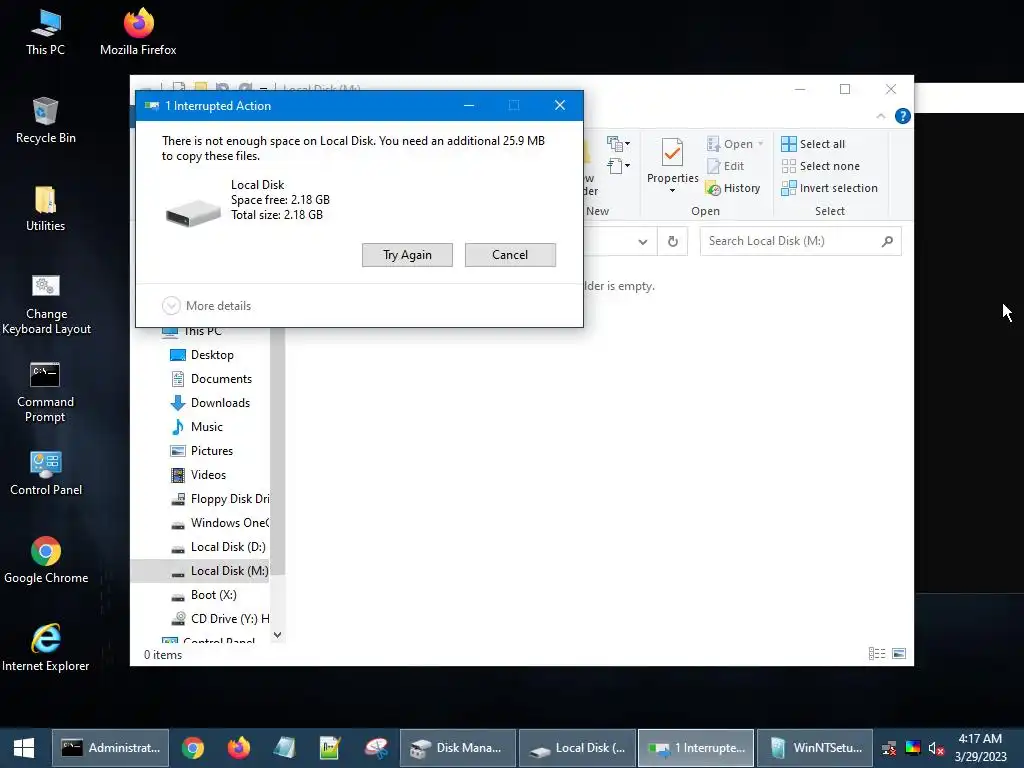The height and width of the screenshot is (768, 1024).
Task: Select Downloads in navigation pane
Action: pyautogui.click(x=210, y=403)
